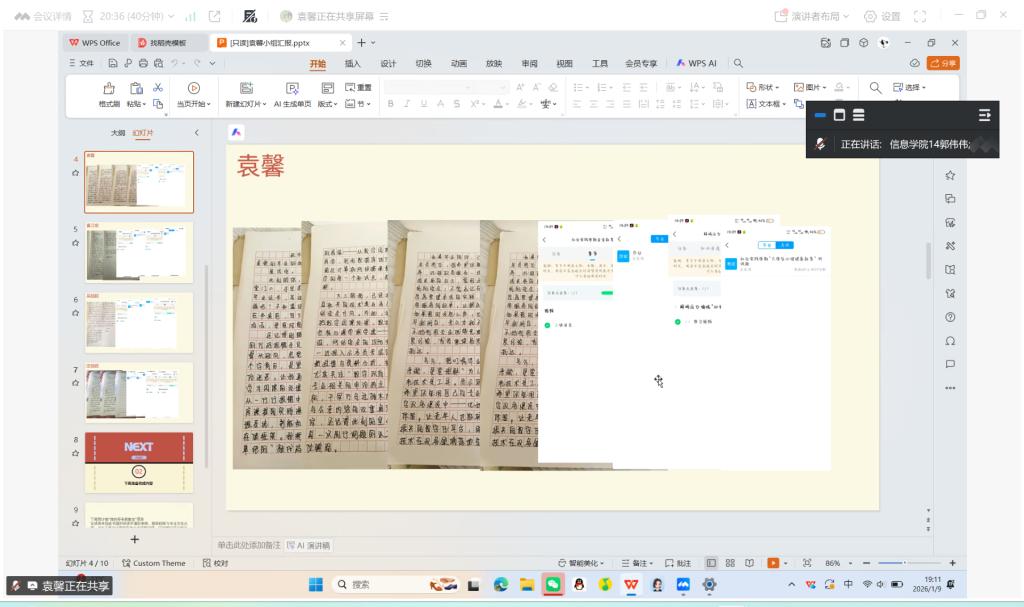Open the Shapes (形状) dropdown
Viewport: 1024px width, 607px height.
pyautogui.click(x=766, y=87)
